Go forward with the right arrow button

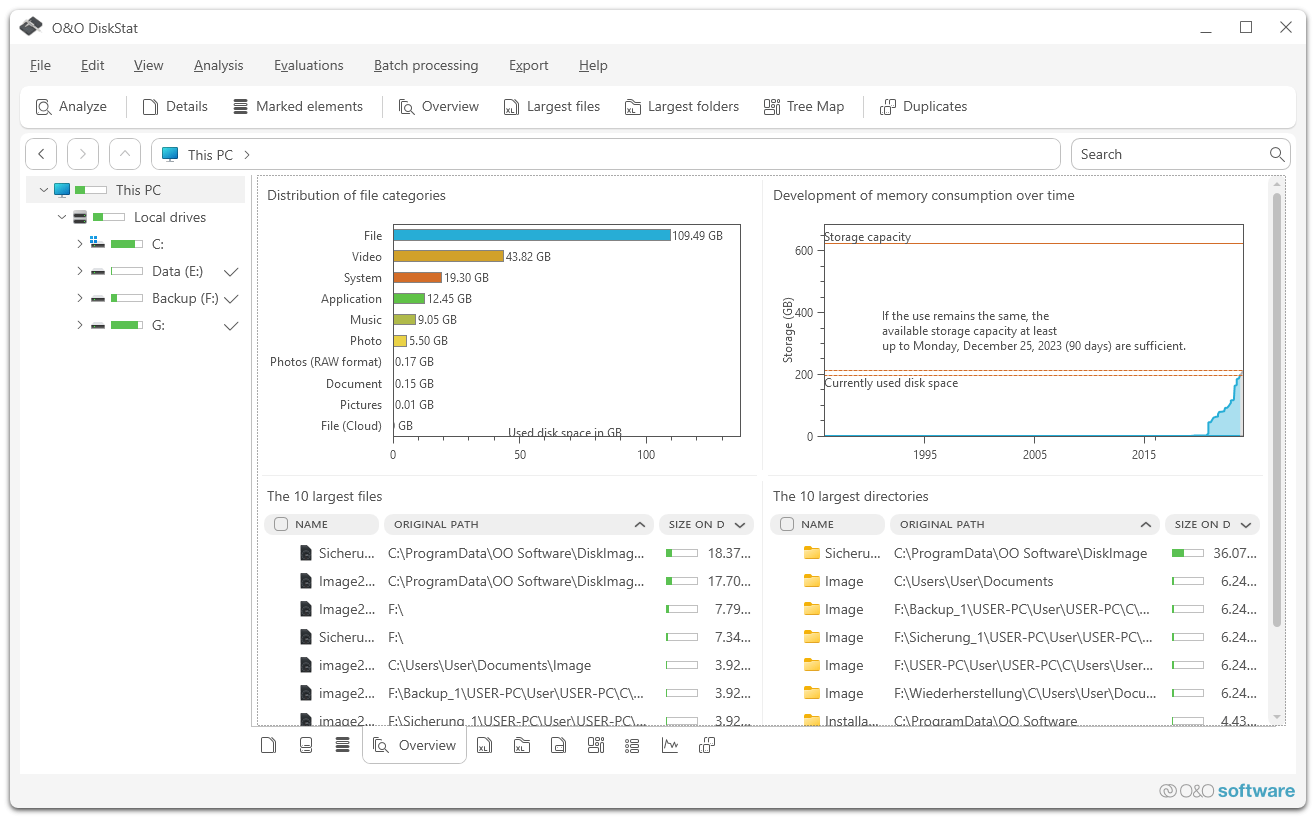point(83,154)
